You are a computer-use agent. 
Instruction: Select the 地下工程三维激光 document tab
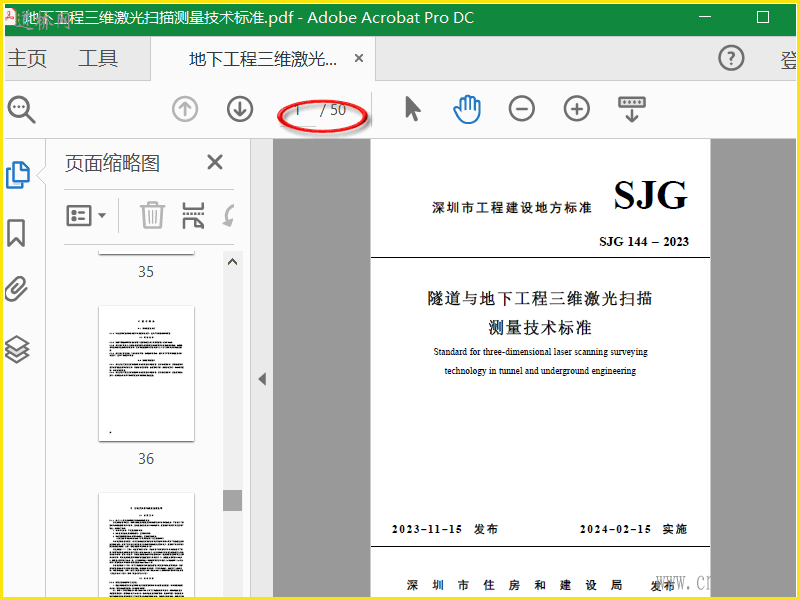[x=263, y=59]
